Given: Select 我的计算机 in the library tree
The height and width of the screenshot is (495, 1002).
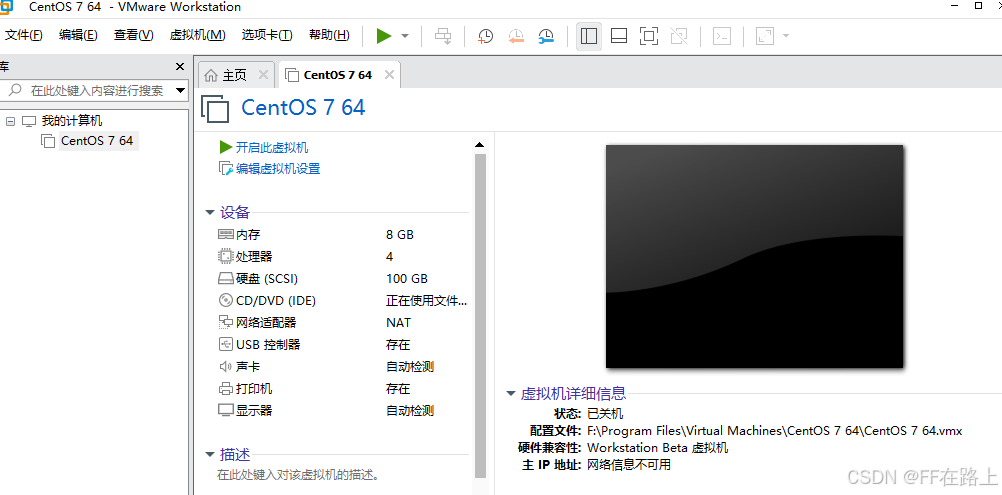Looking at the screenshot, I should [72, 121].
